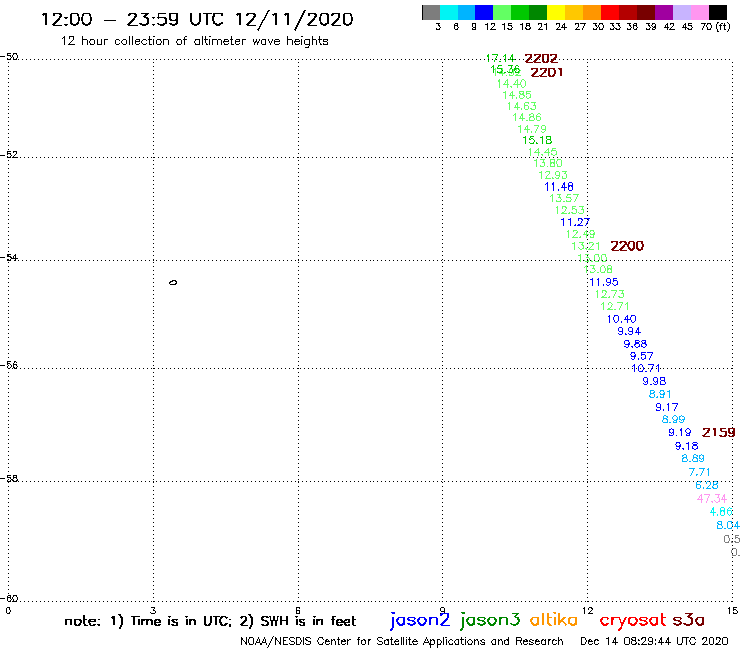Screen dimensions: 740x650
Task: Click the yellow swatch in the color legend
Action: [556, 12]
